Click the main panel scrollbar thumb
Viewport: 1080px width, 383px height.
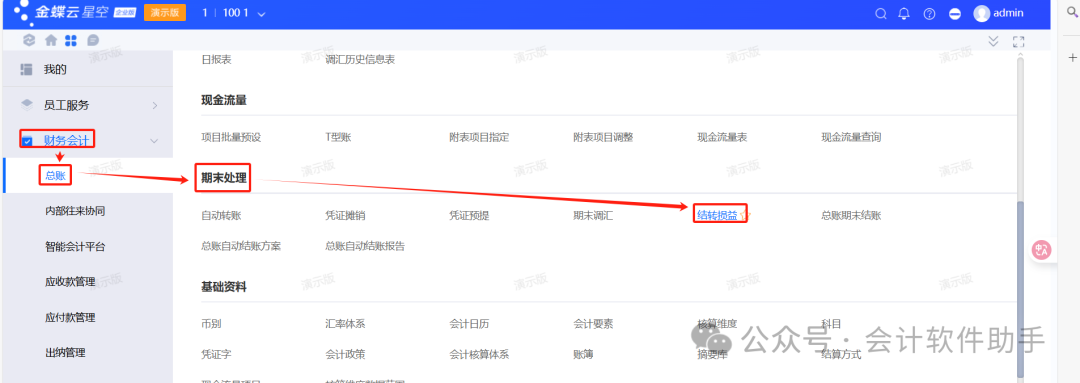[x=1021, y=289]
